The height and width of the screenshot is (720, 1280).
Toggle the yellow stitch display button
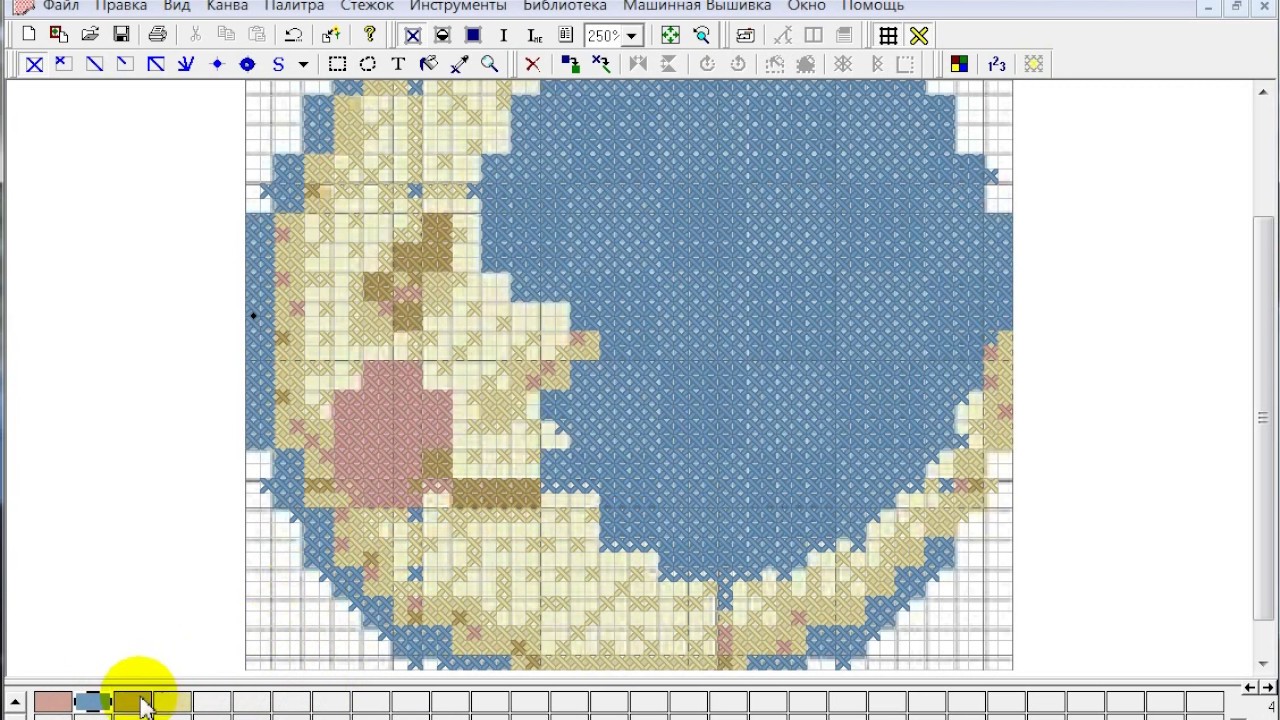tap(919, 35)
